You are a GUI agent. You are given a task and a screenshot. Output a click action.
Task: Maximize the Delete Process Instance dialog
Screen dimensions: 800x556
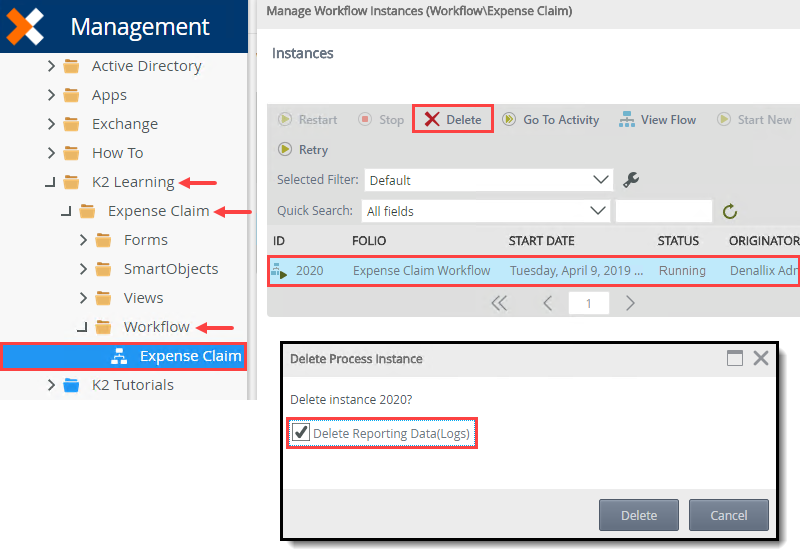tap(735, 358)
